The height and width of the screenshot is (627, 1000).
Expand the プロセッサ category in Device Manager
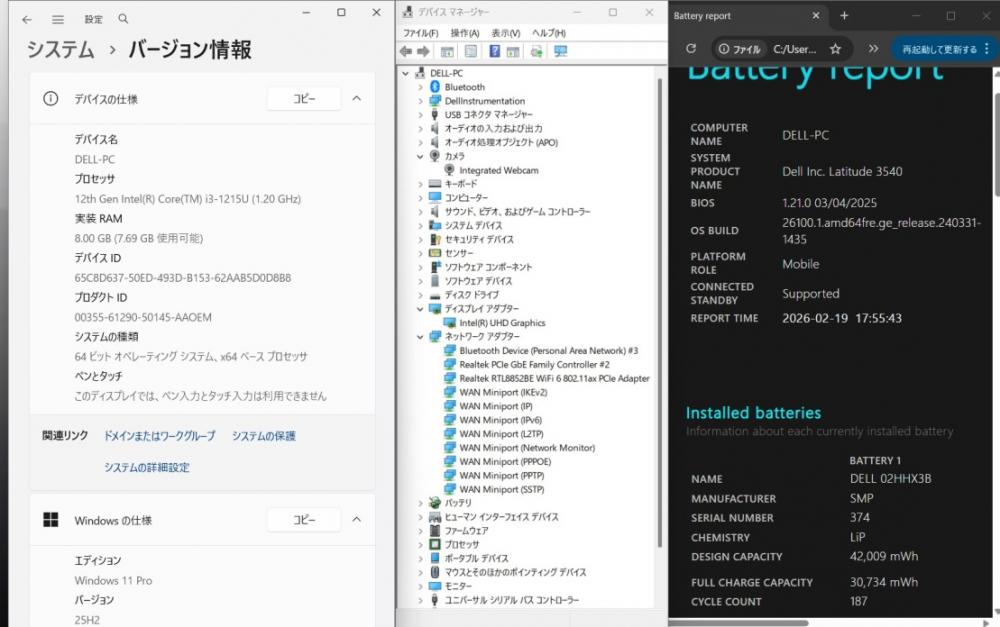coord(420,545)
